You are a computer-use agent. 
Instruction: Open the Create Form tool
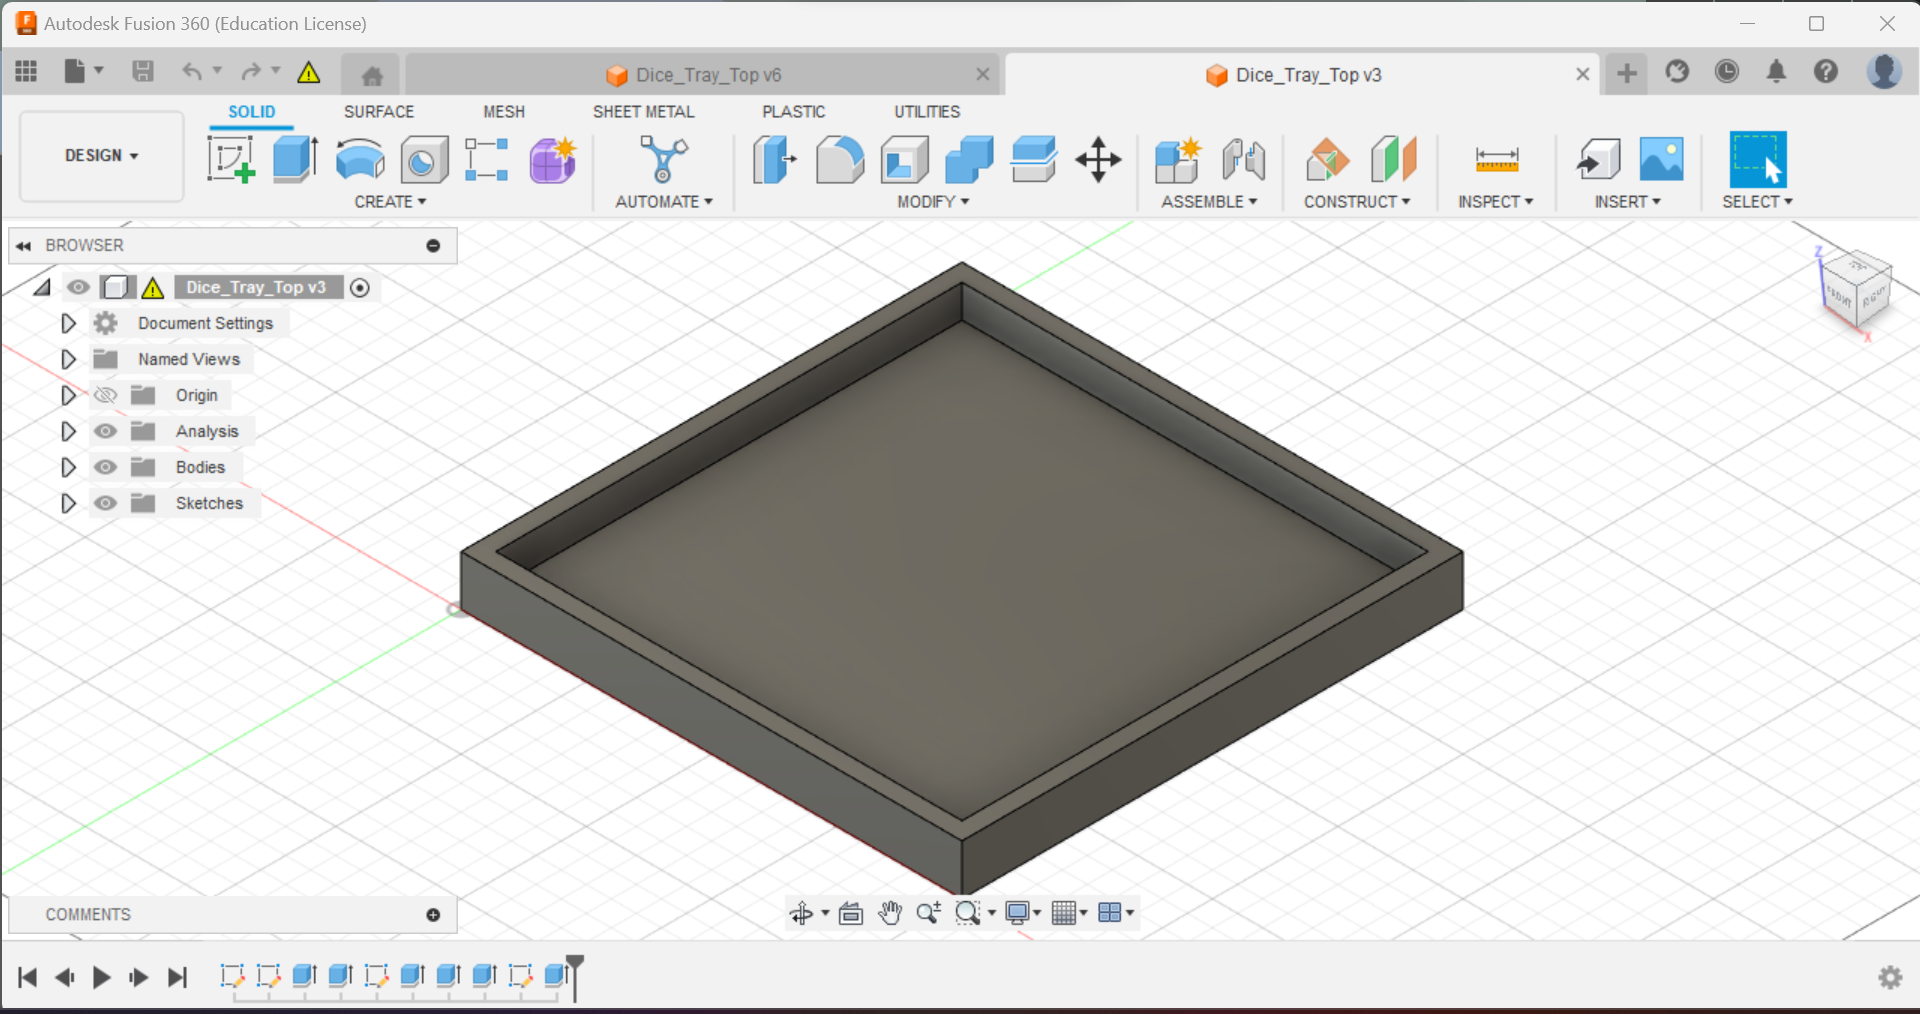(x=553, y=160)
